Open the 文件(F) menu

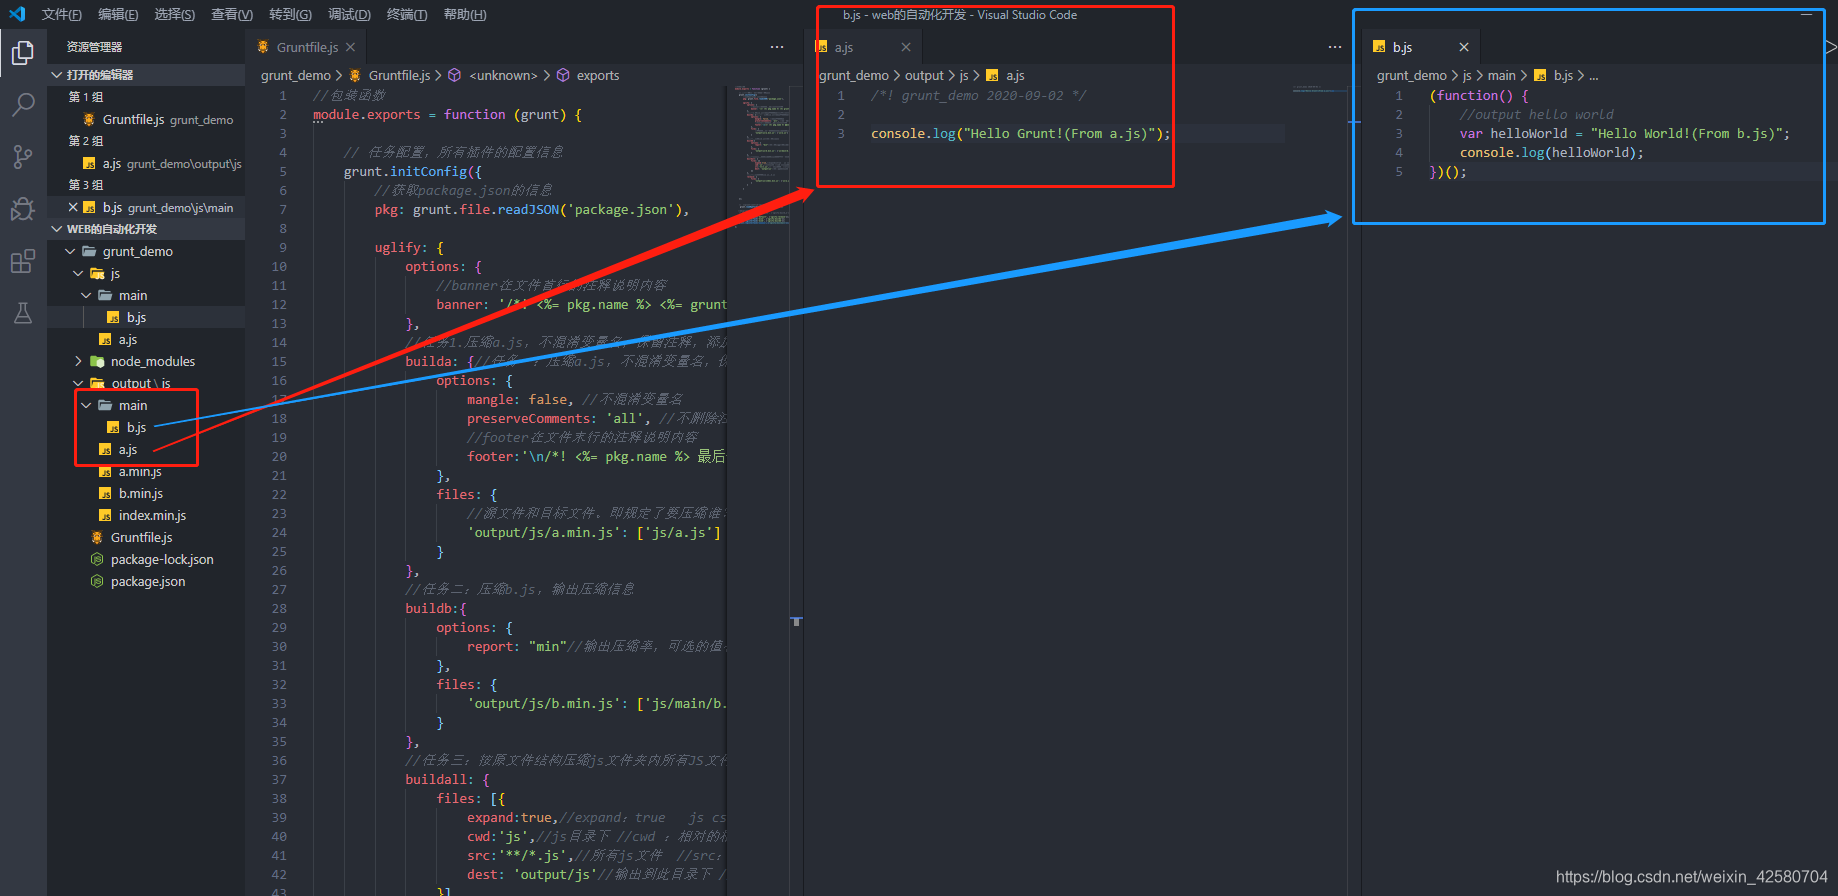pos(62,14)
